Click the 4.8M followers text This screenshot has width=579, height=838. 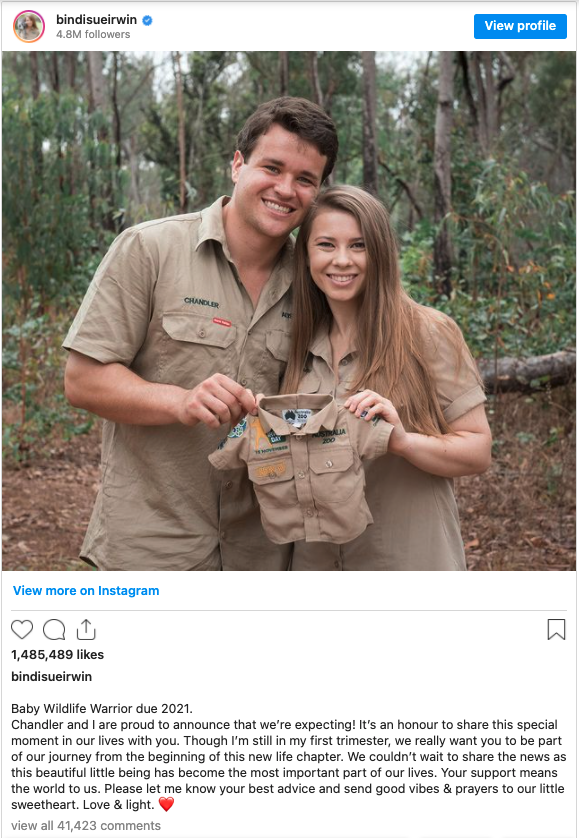point(93,34)
